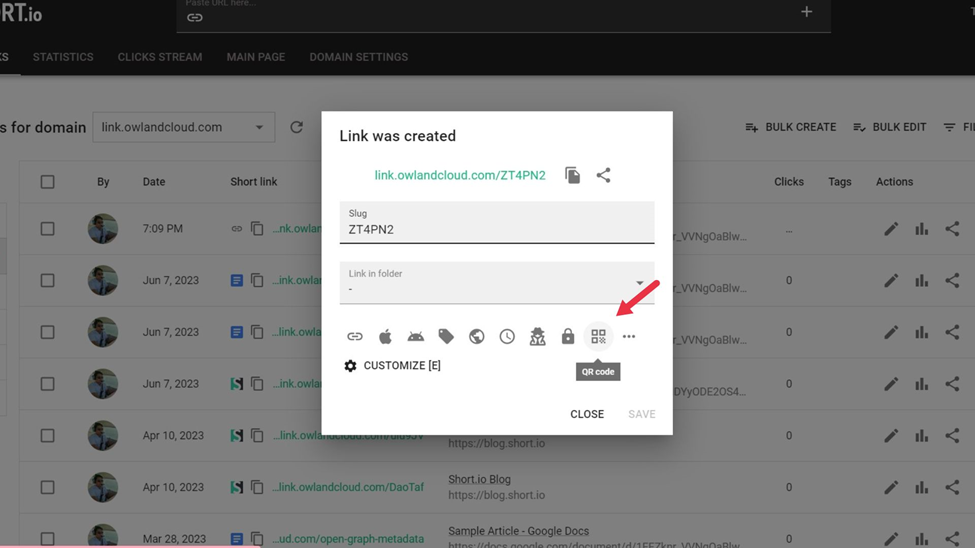Viewport: 975px width, 548px height.
Task: Open CUSTOMIZE [E] settings
Action: [x=392, y=366]
